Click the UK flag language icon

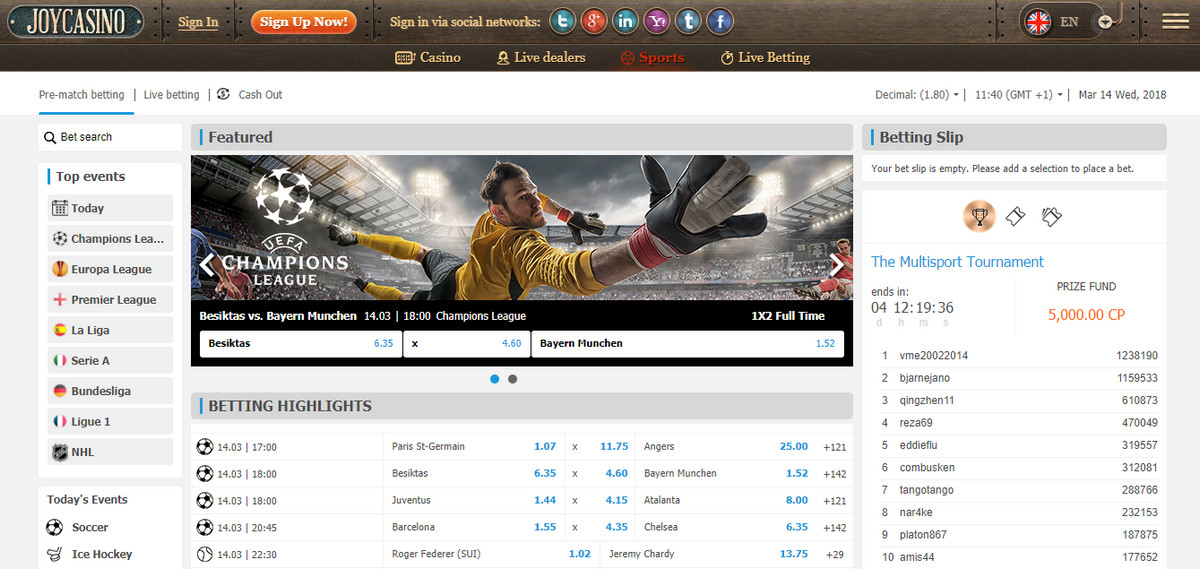[x=1038, y=21]
